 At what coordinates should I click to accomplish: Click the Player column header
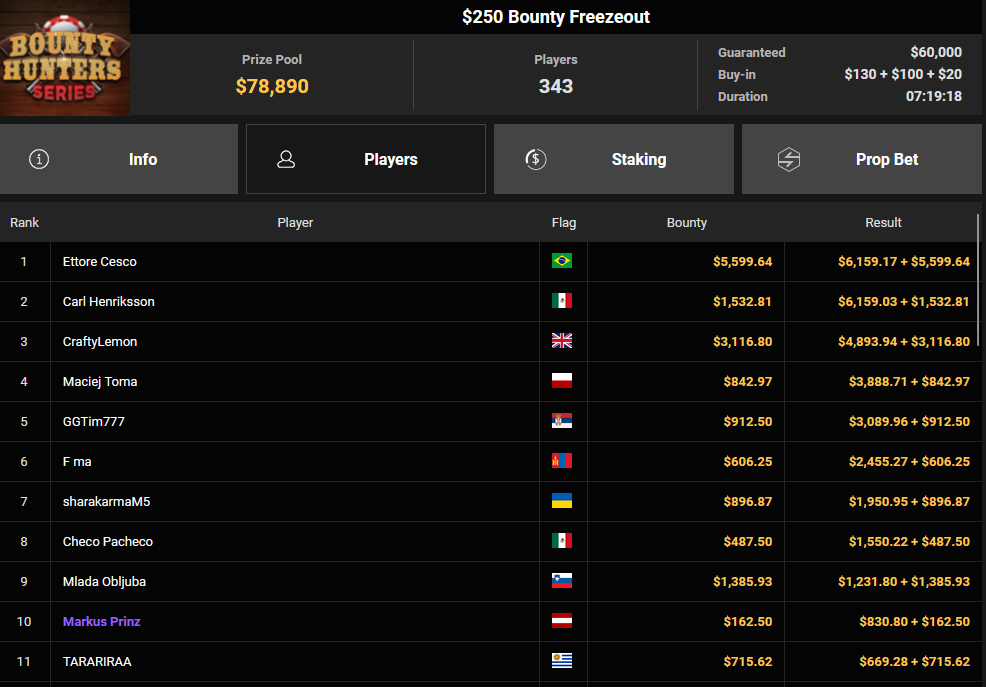pyautogui.click(x=295, y=223)
